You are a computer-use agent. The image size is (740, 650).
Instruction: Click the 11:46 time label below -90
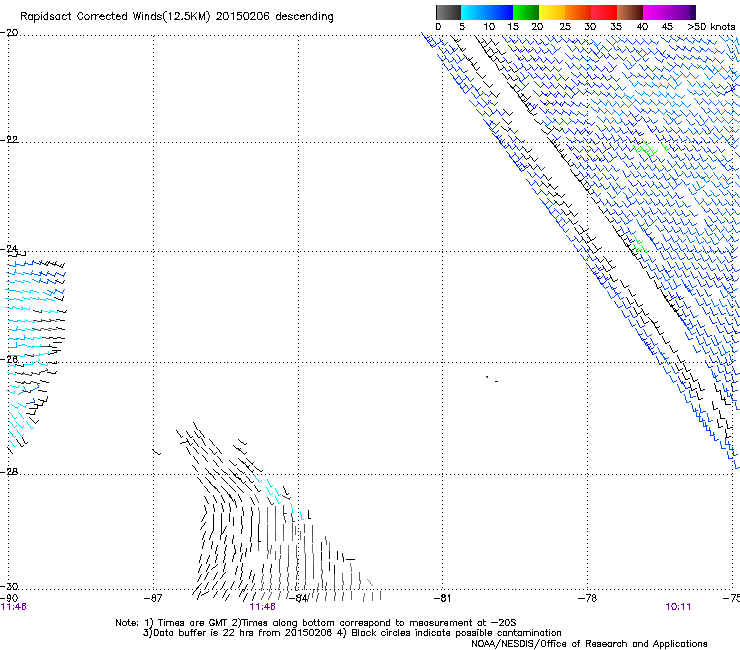pyautogui.click(x=13, y=607)
